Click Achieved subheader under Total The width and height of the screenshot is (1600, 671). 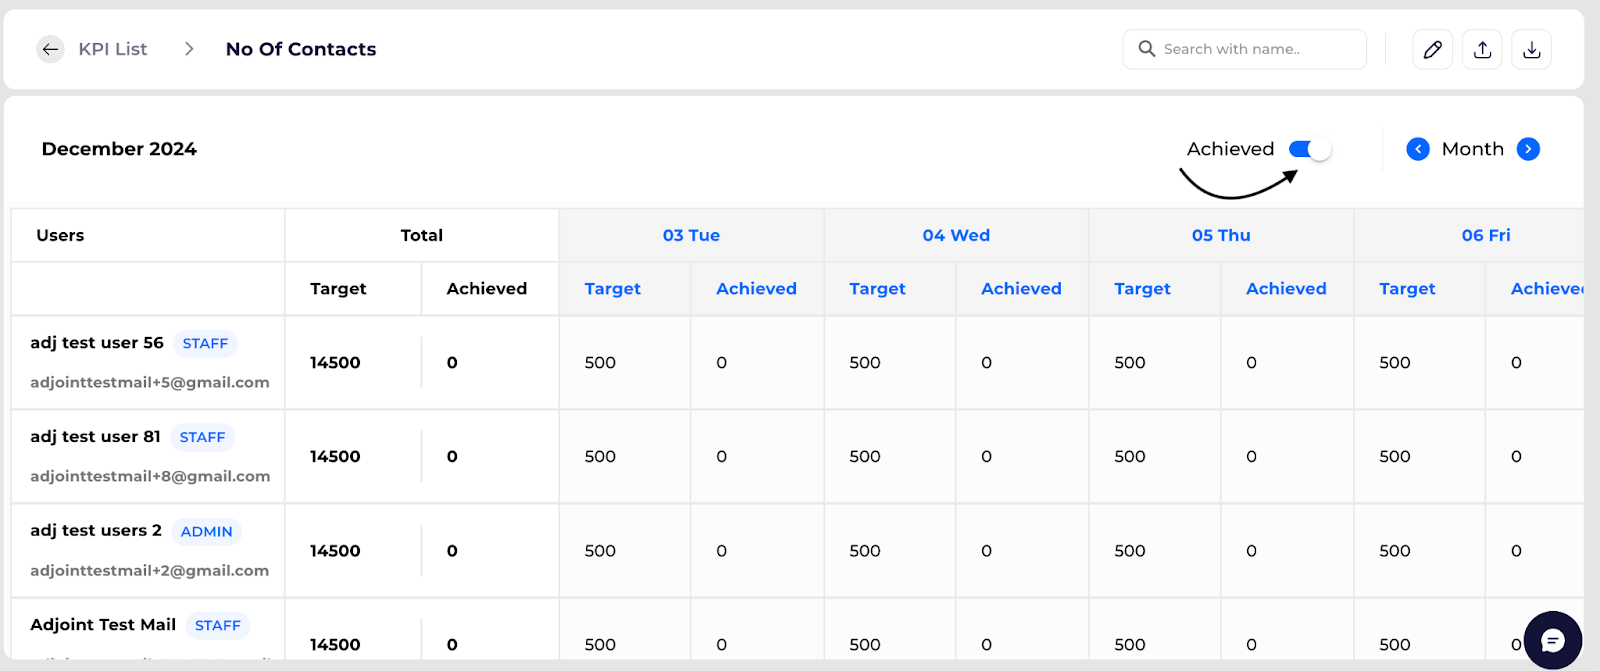(486, 289)
